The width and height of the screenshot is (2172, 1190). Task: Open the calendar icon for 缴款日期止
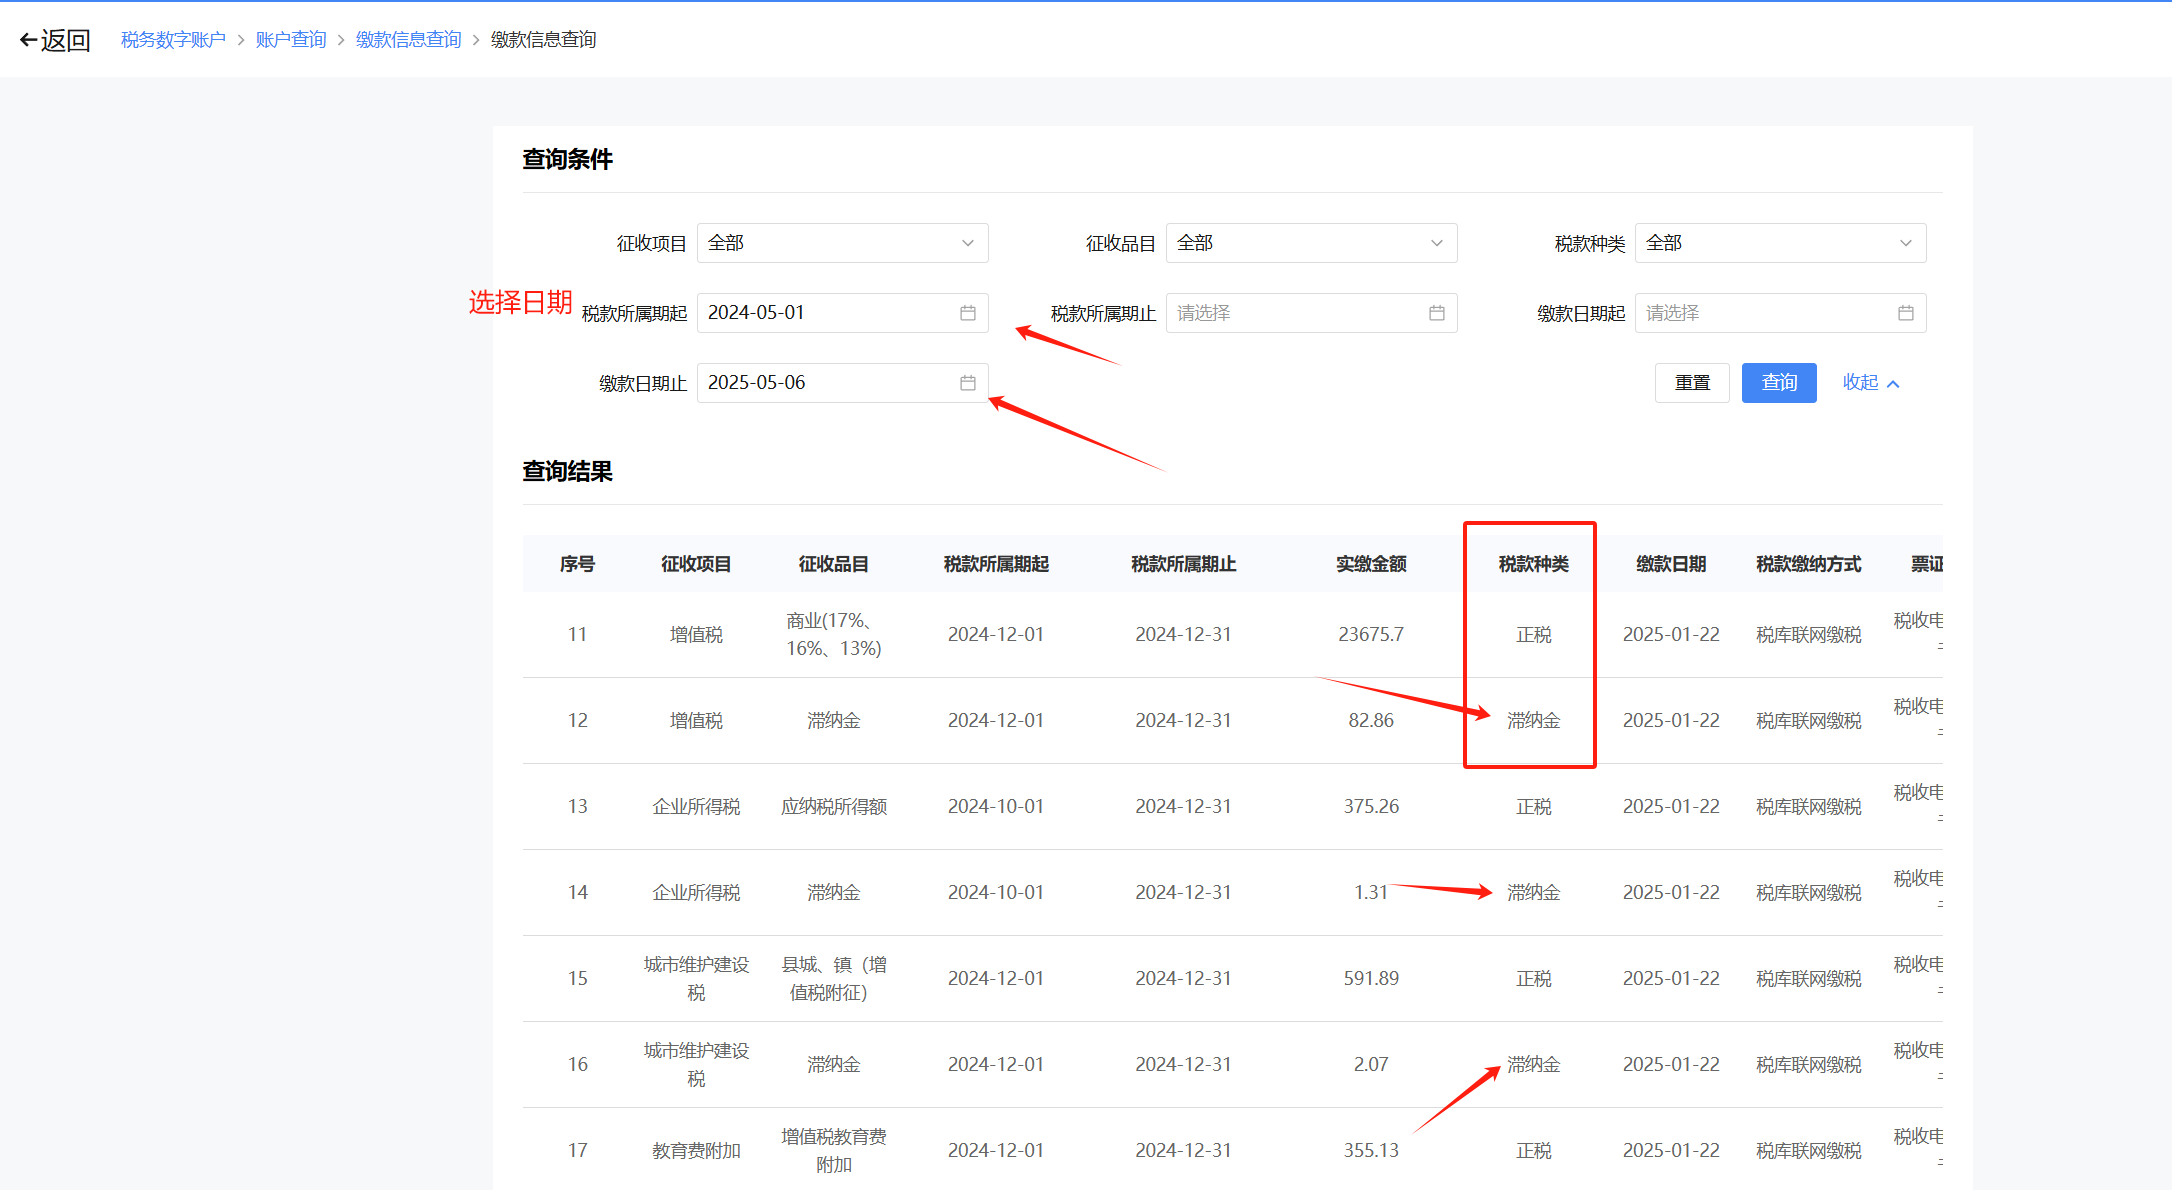(x=966, y=382)
